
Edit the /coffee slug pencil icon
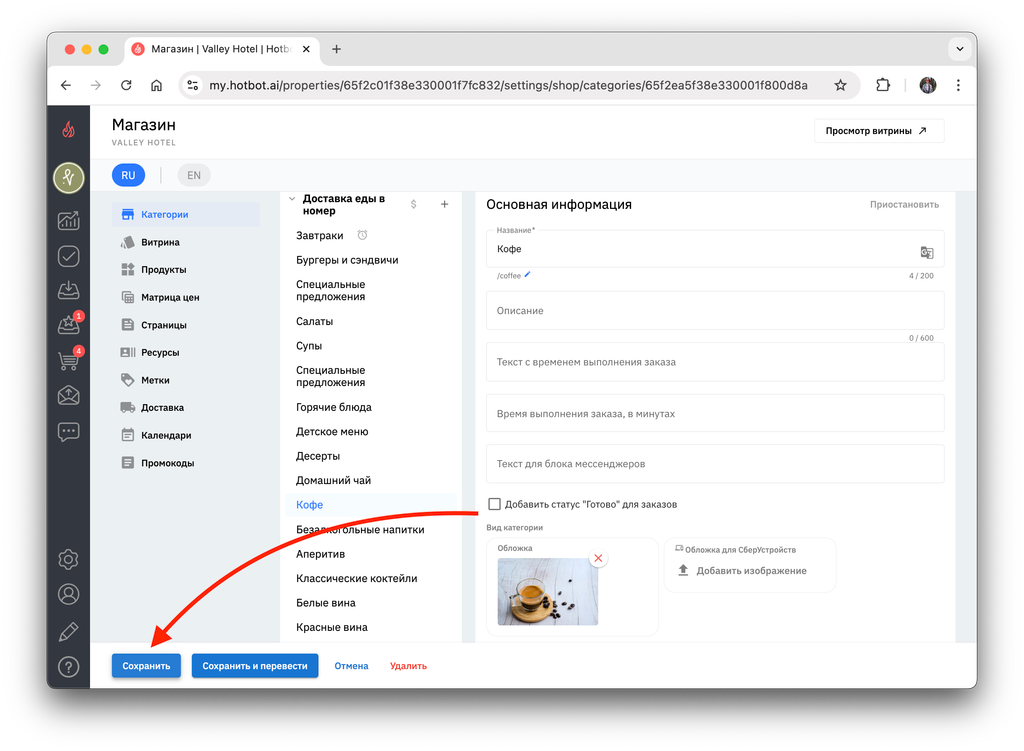[527, 275]
